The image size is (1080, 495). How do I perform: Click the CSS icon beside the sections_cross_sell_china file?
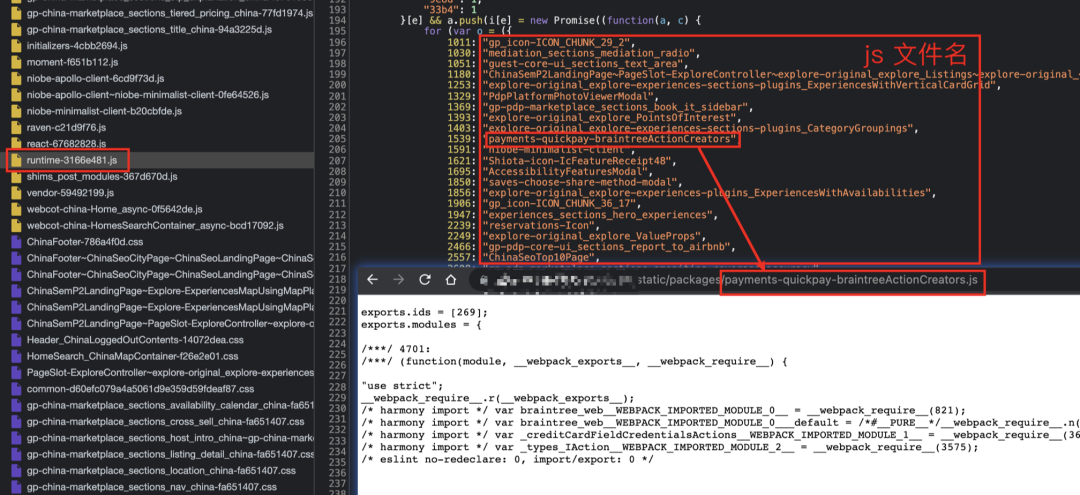[x=16, y=421]
